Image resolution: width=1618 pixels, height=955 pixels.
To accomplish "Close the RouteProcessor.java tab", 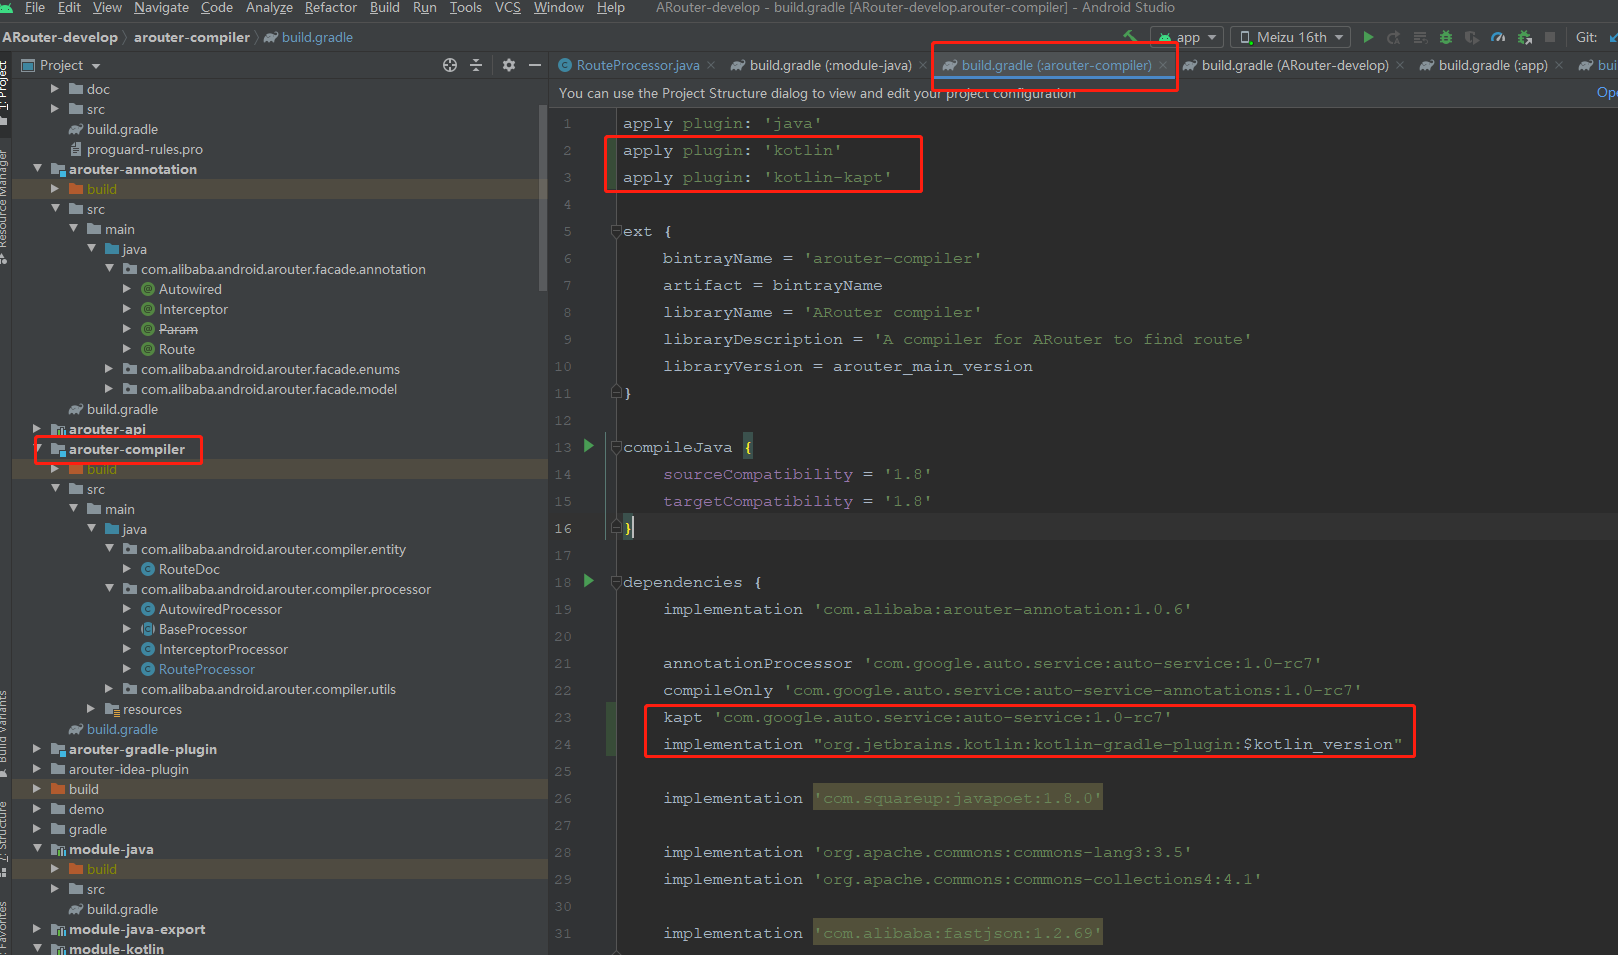I will (x=711, y=65).
